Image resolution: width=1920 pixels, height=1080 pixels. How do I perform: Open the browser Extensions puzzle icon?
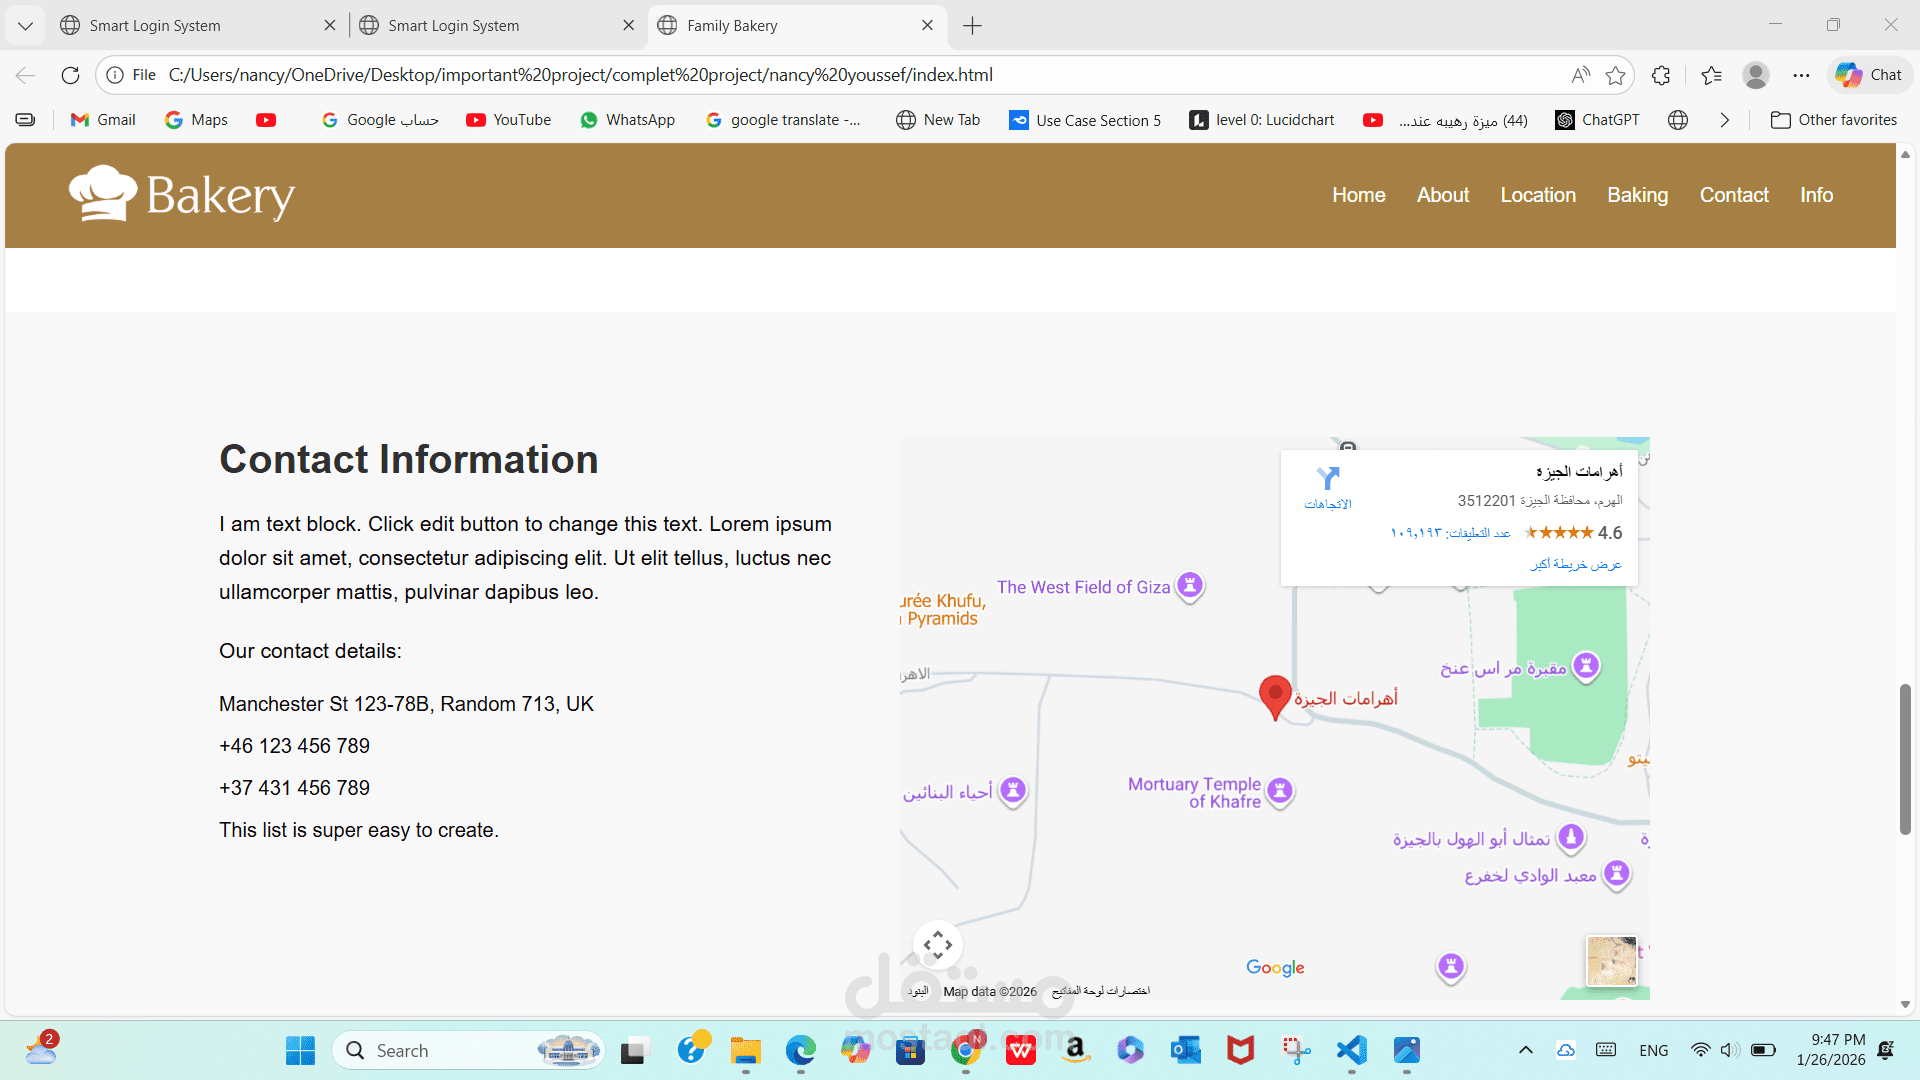click(x=1661, y=75)
